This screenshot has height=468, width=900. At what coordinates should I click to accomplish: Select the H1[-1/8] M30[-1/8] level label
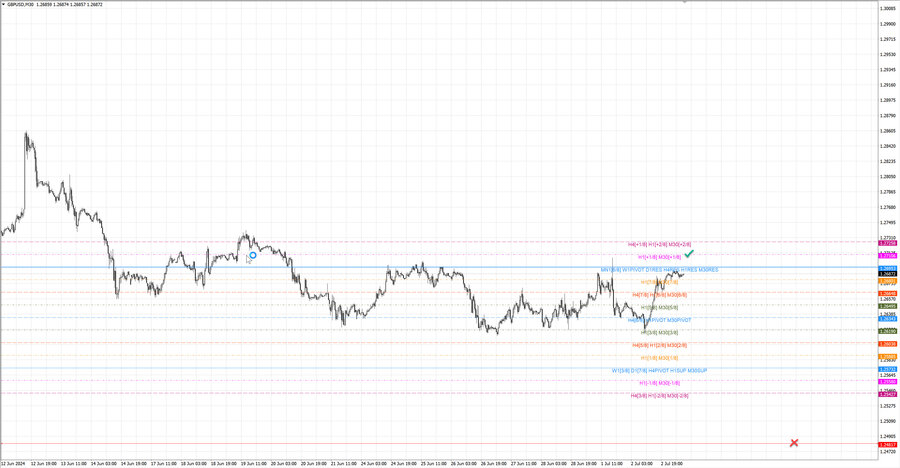click(x=660, y=383)
